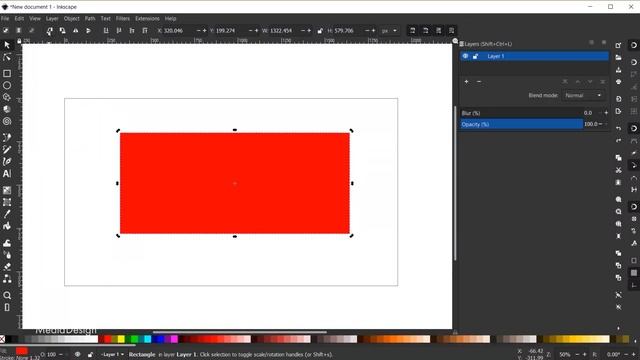Open the Blend mode Normal dropdown
The width and height of the screenshot is (640, 360).
tap(582, 95)
